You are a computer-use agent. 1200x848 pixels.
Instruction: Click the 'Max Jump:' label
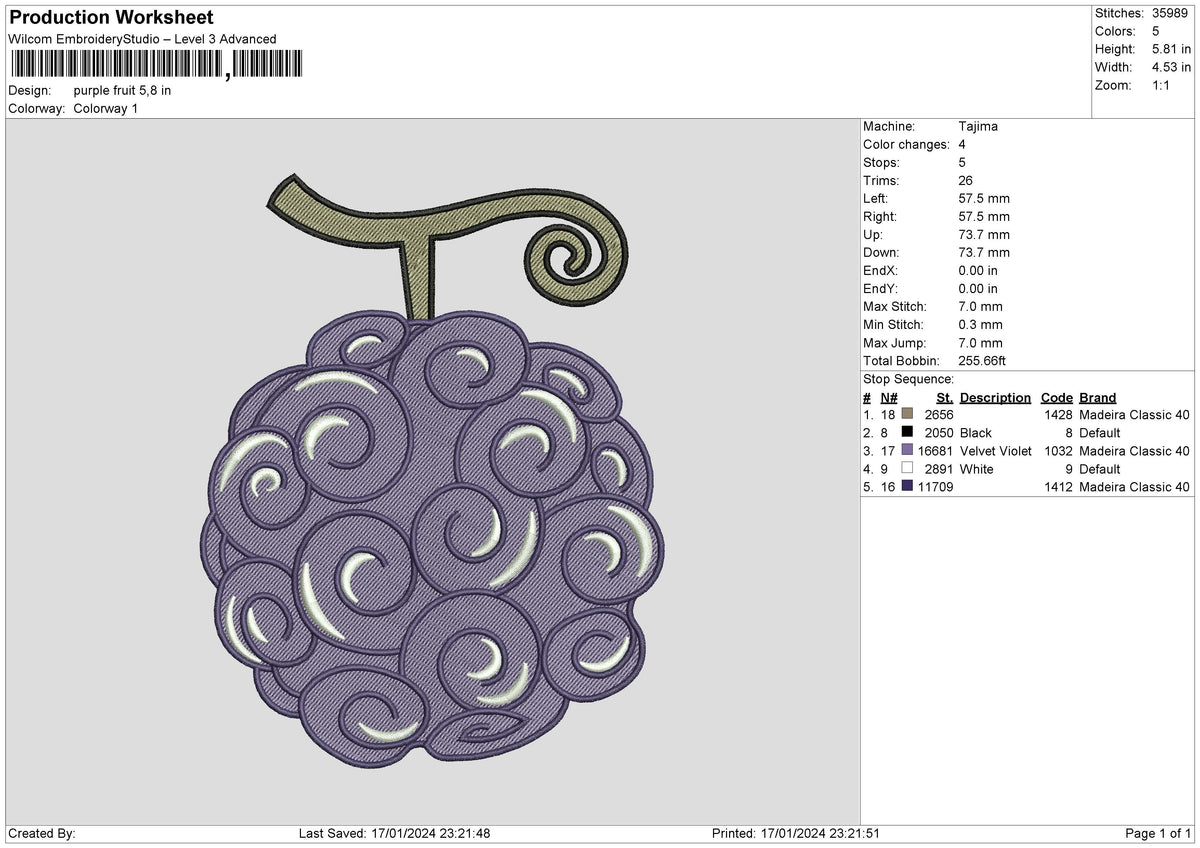pos(893,343)
